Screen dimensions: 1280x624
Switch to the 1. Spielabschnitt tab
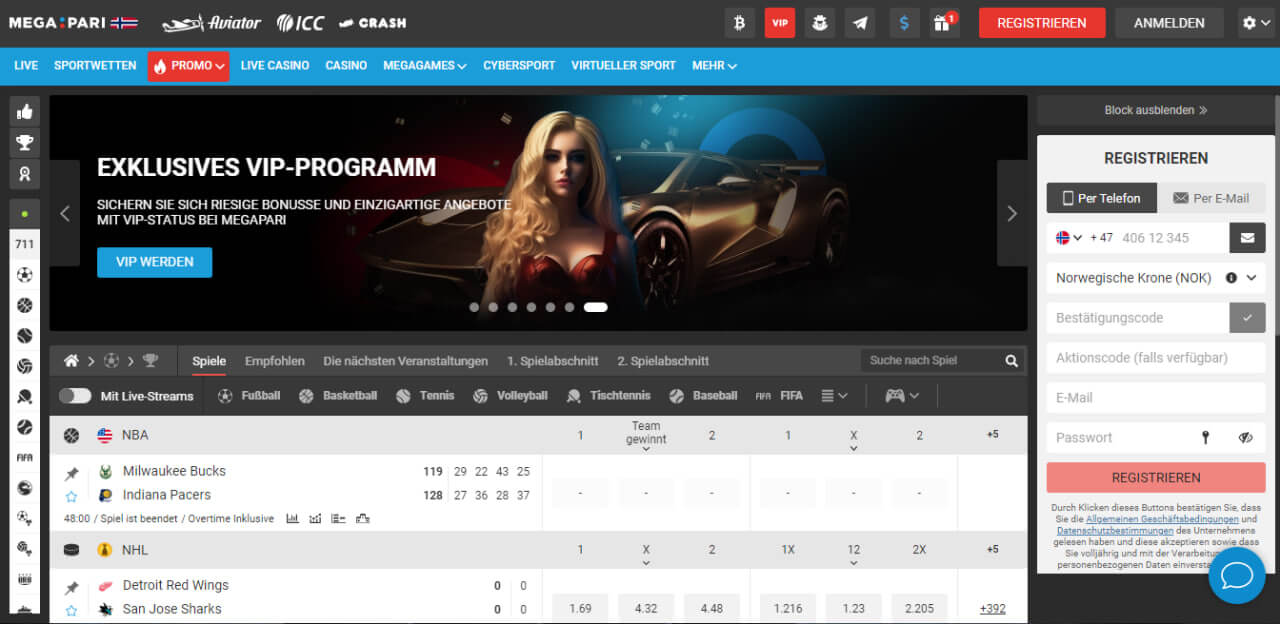click(x=553, y=361)
